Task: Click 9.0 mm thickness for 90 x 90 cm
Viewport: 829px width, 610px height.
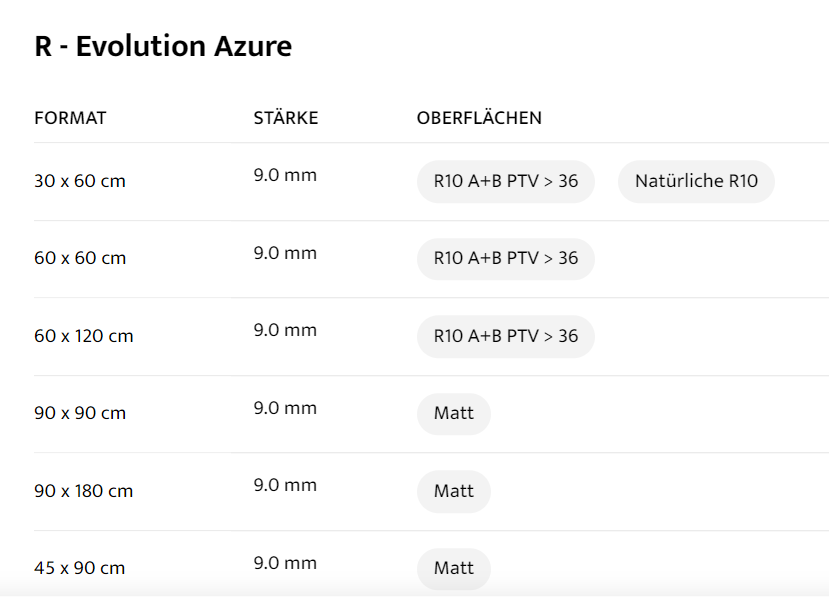Action: pyautogui.click(x=285, y=408)
